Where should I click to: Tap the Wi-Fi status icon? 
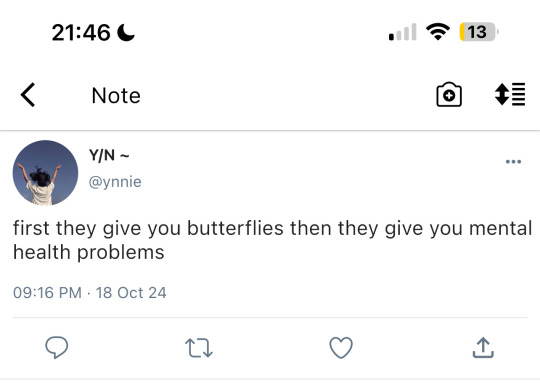pyautogui.click(x=438, y=32)
